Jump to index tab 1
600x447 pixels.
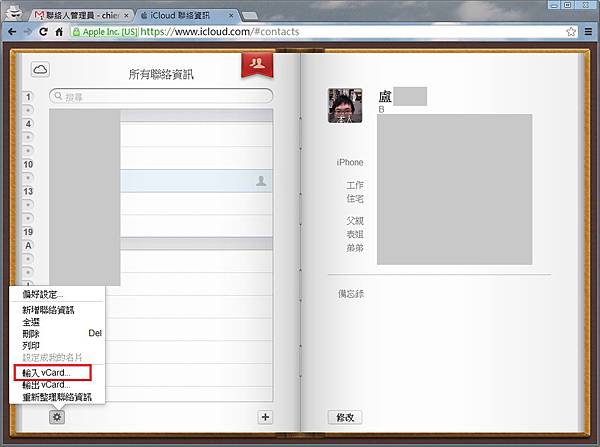point(28,96)
